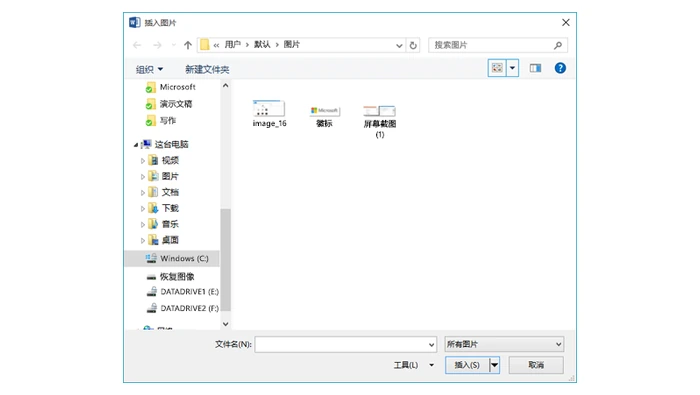Click sidebar scrollbar up arrow
Viewport: 700px width, 395px height.
pyautogui.click(x=225, y=86)
